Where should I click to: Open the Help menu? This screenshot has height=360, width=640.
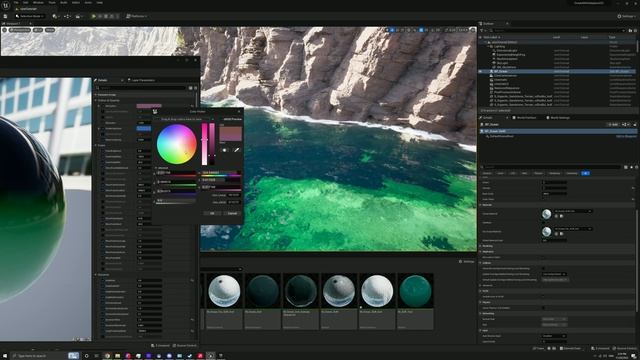point(100,2)
